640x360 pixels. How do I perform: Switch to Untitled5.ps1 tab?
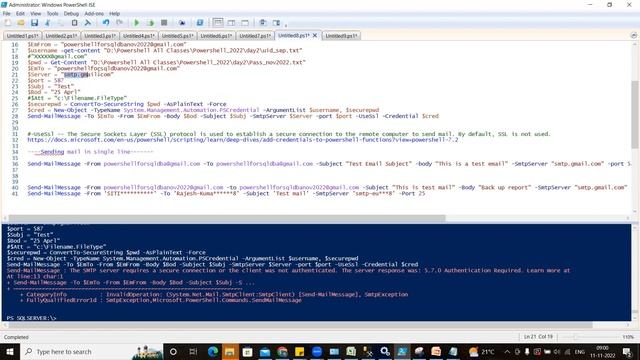click(178, 36)
